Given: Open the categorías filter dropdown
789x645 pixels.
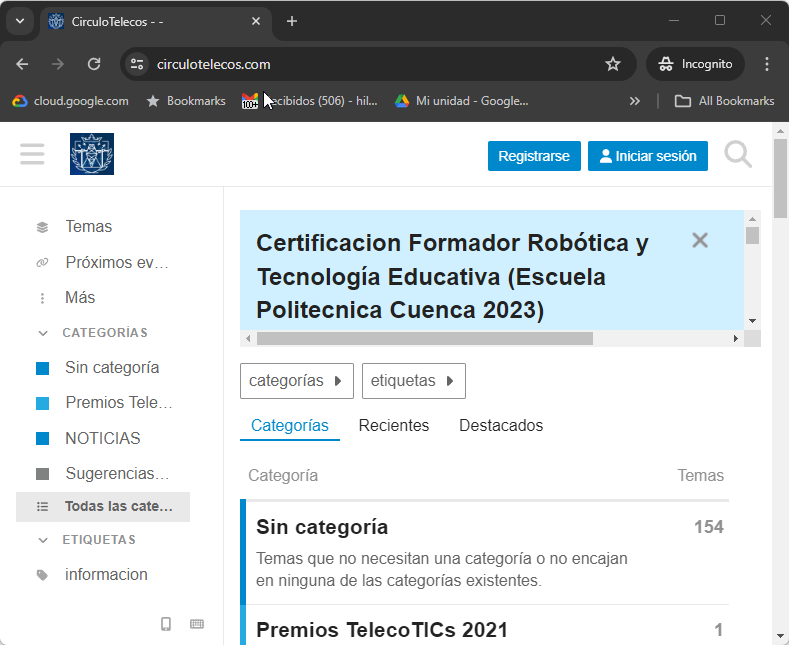Looking at the screenshot, I should point(297,381).
